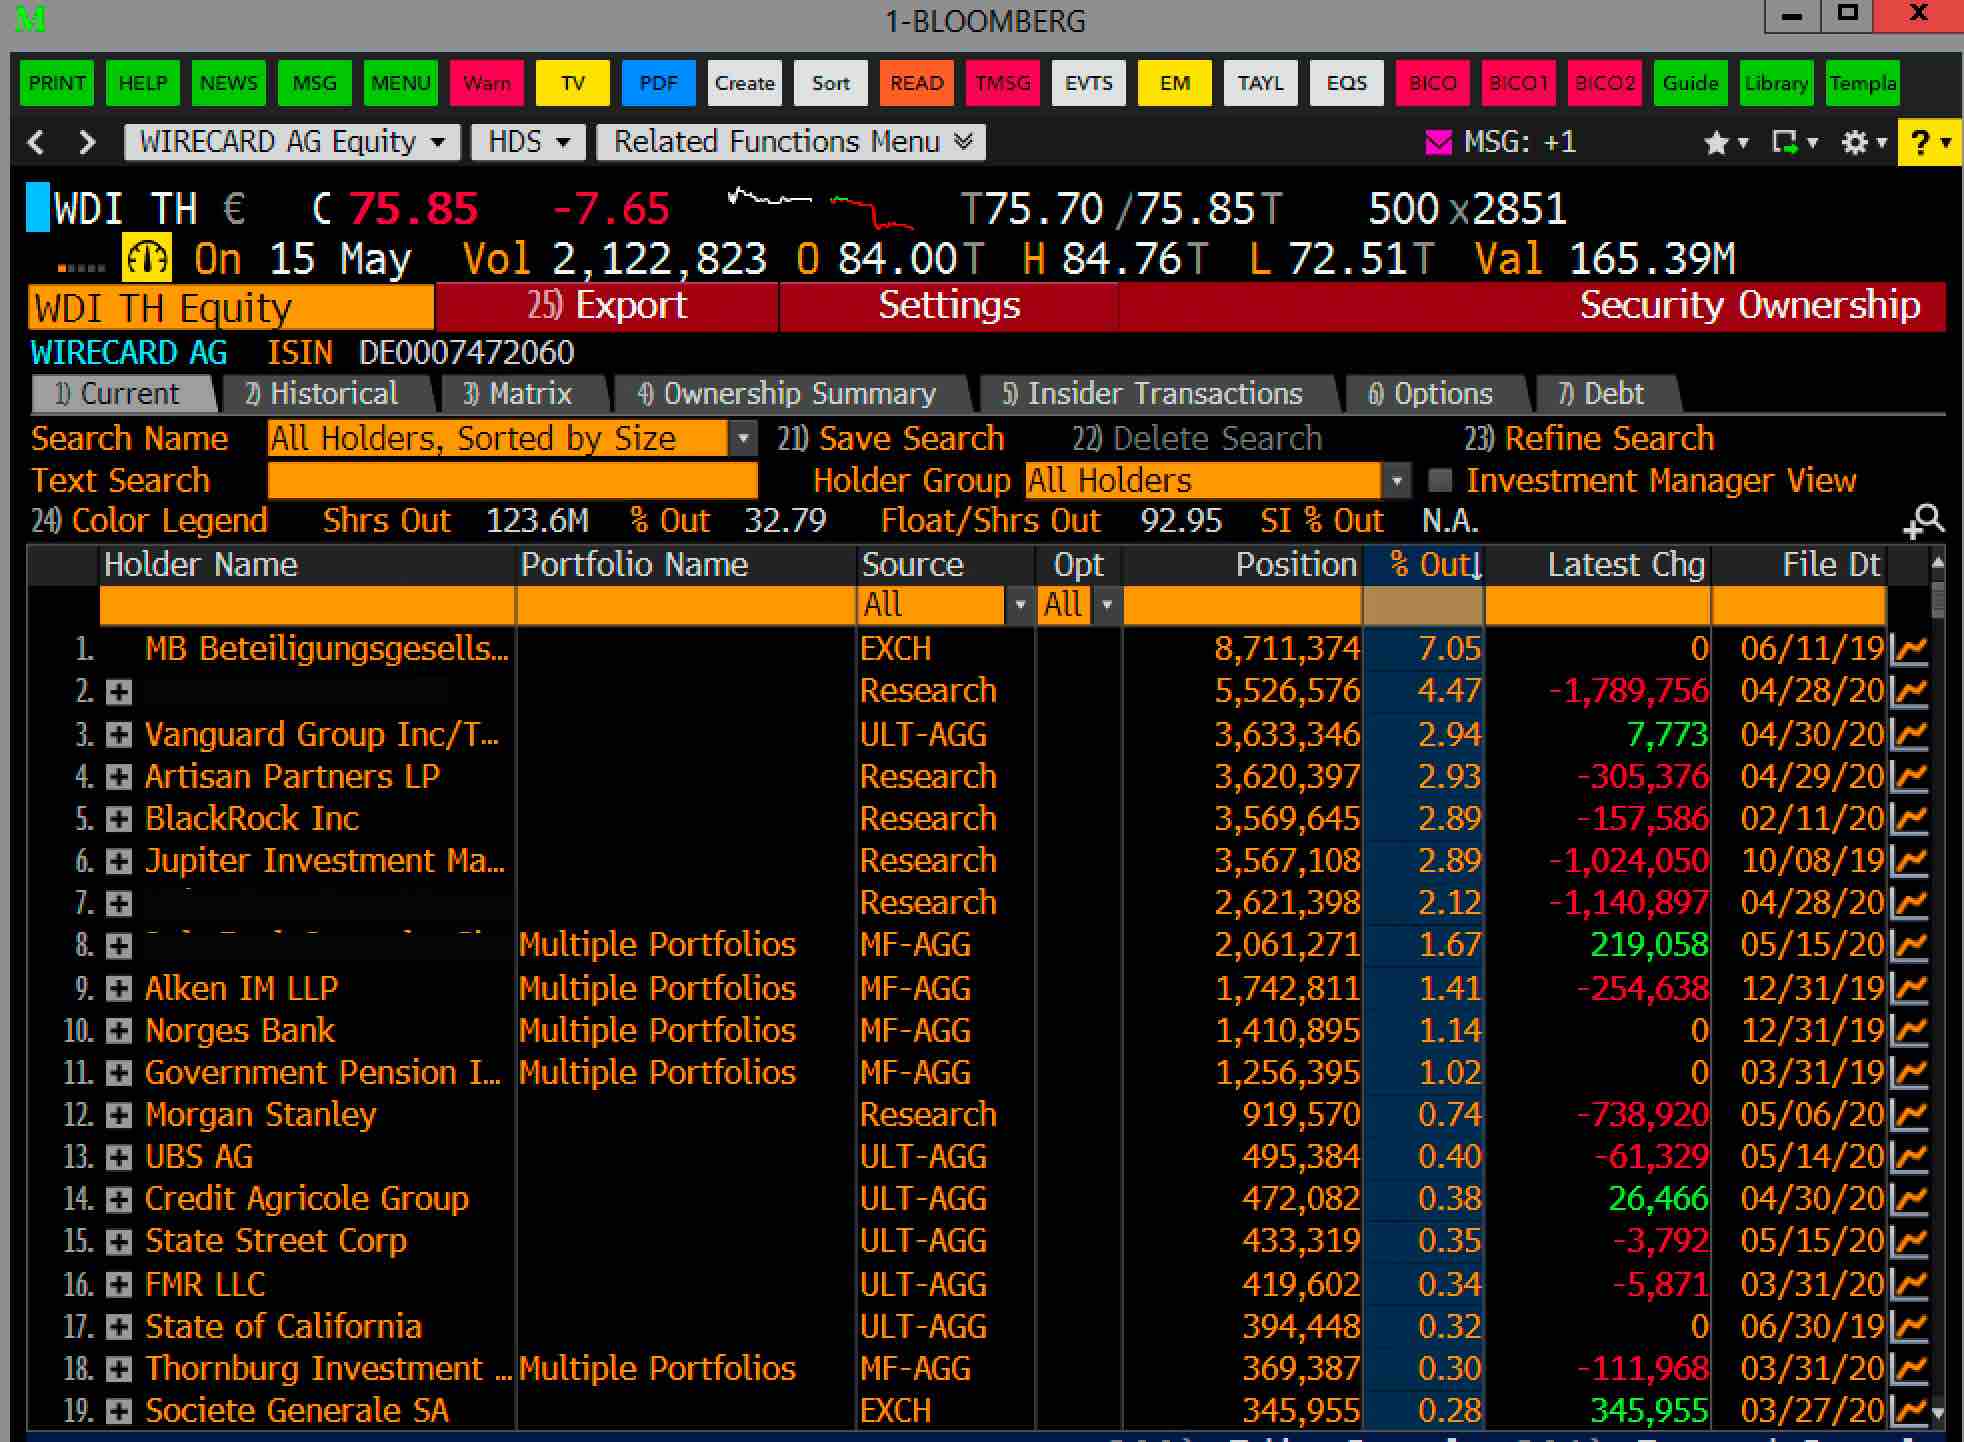Open chart icon for MB Beteiligungsgesells row
This screenshot has height=1442, width=1964.
[x=1910, y=650]
